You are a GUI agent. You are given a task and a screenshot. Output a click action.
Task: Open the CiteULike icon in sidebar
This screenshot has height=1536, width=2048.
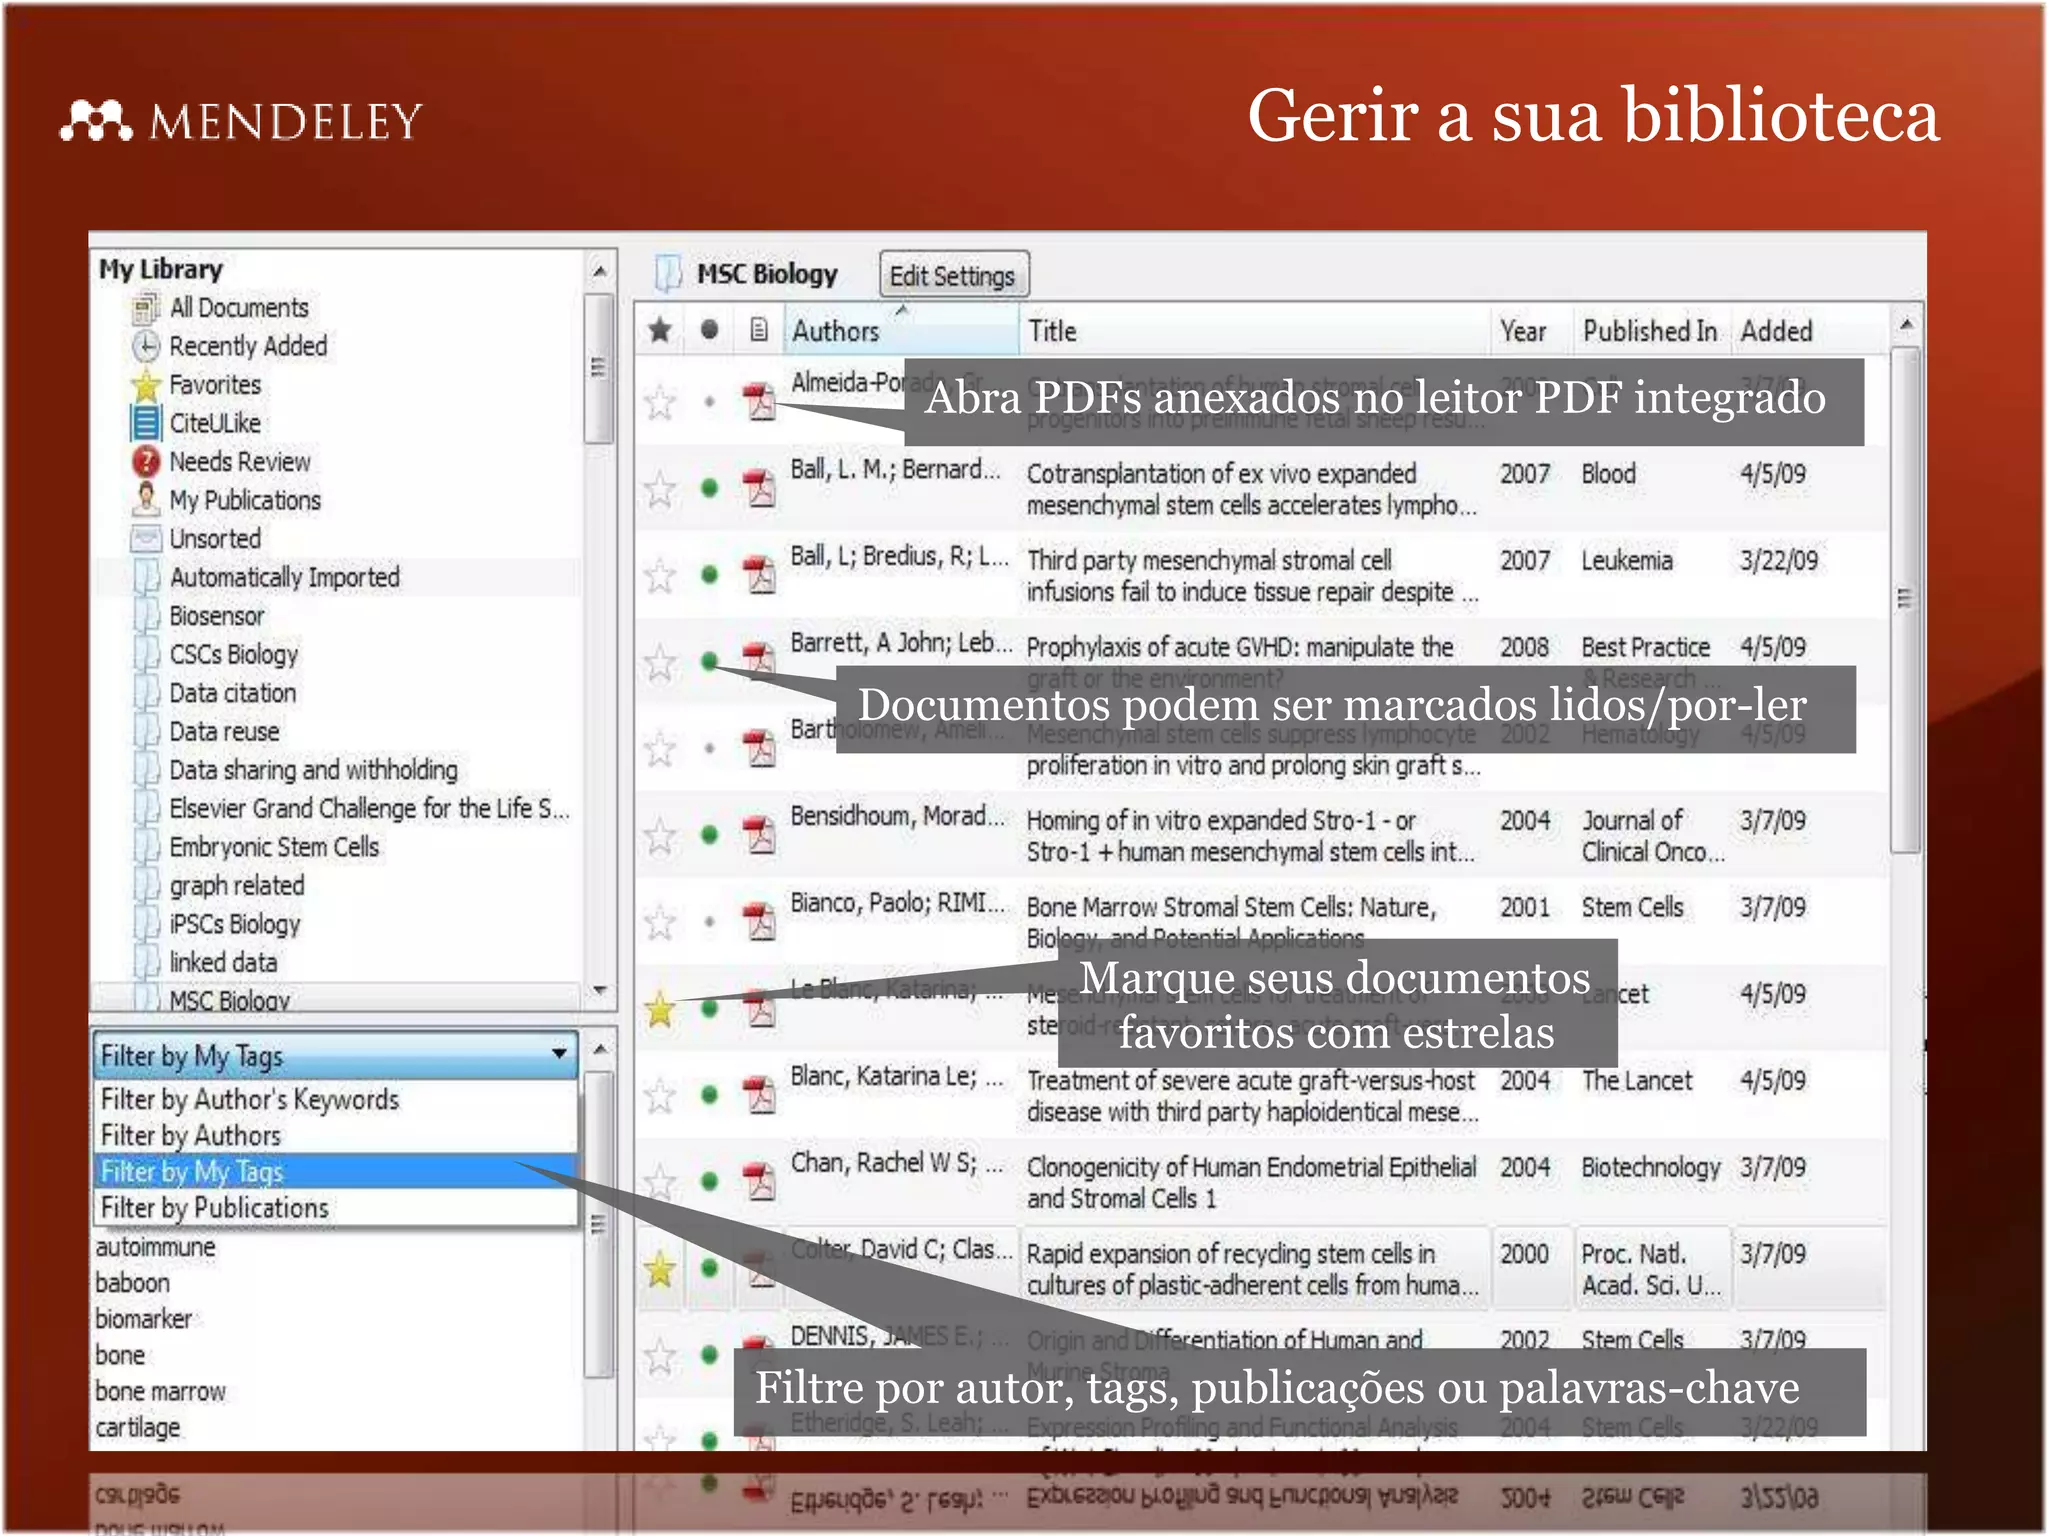point(146,423)
